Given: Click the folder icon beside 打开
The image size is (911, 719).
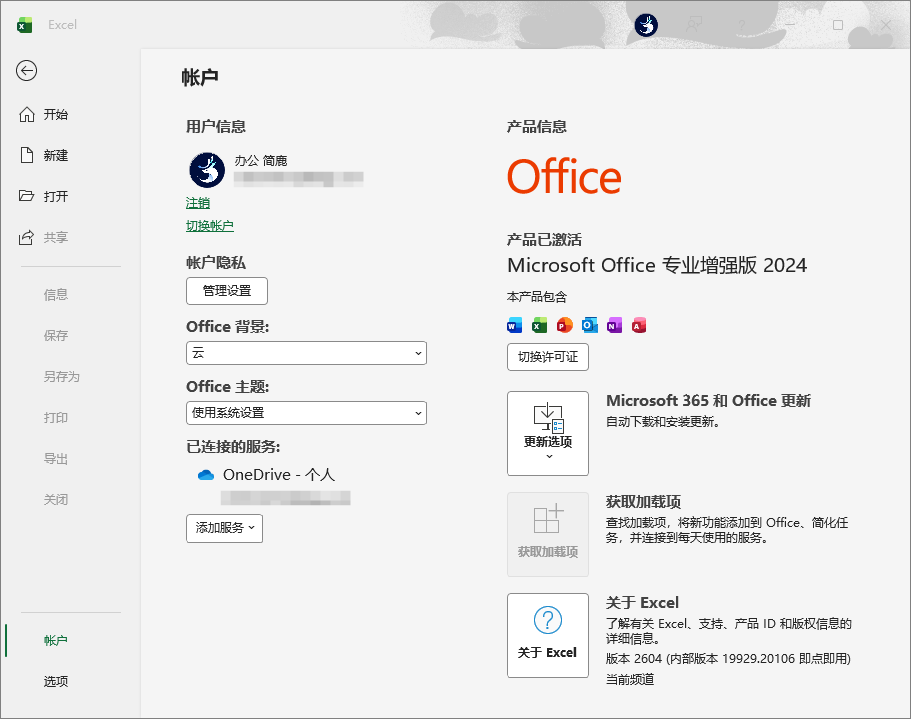Looking at the screenshot, I should point(26,195).
